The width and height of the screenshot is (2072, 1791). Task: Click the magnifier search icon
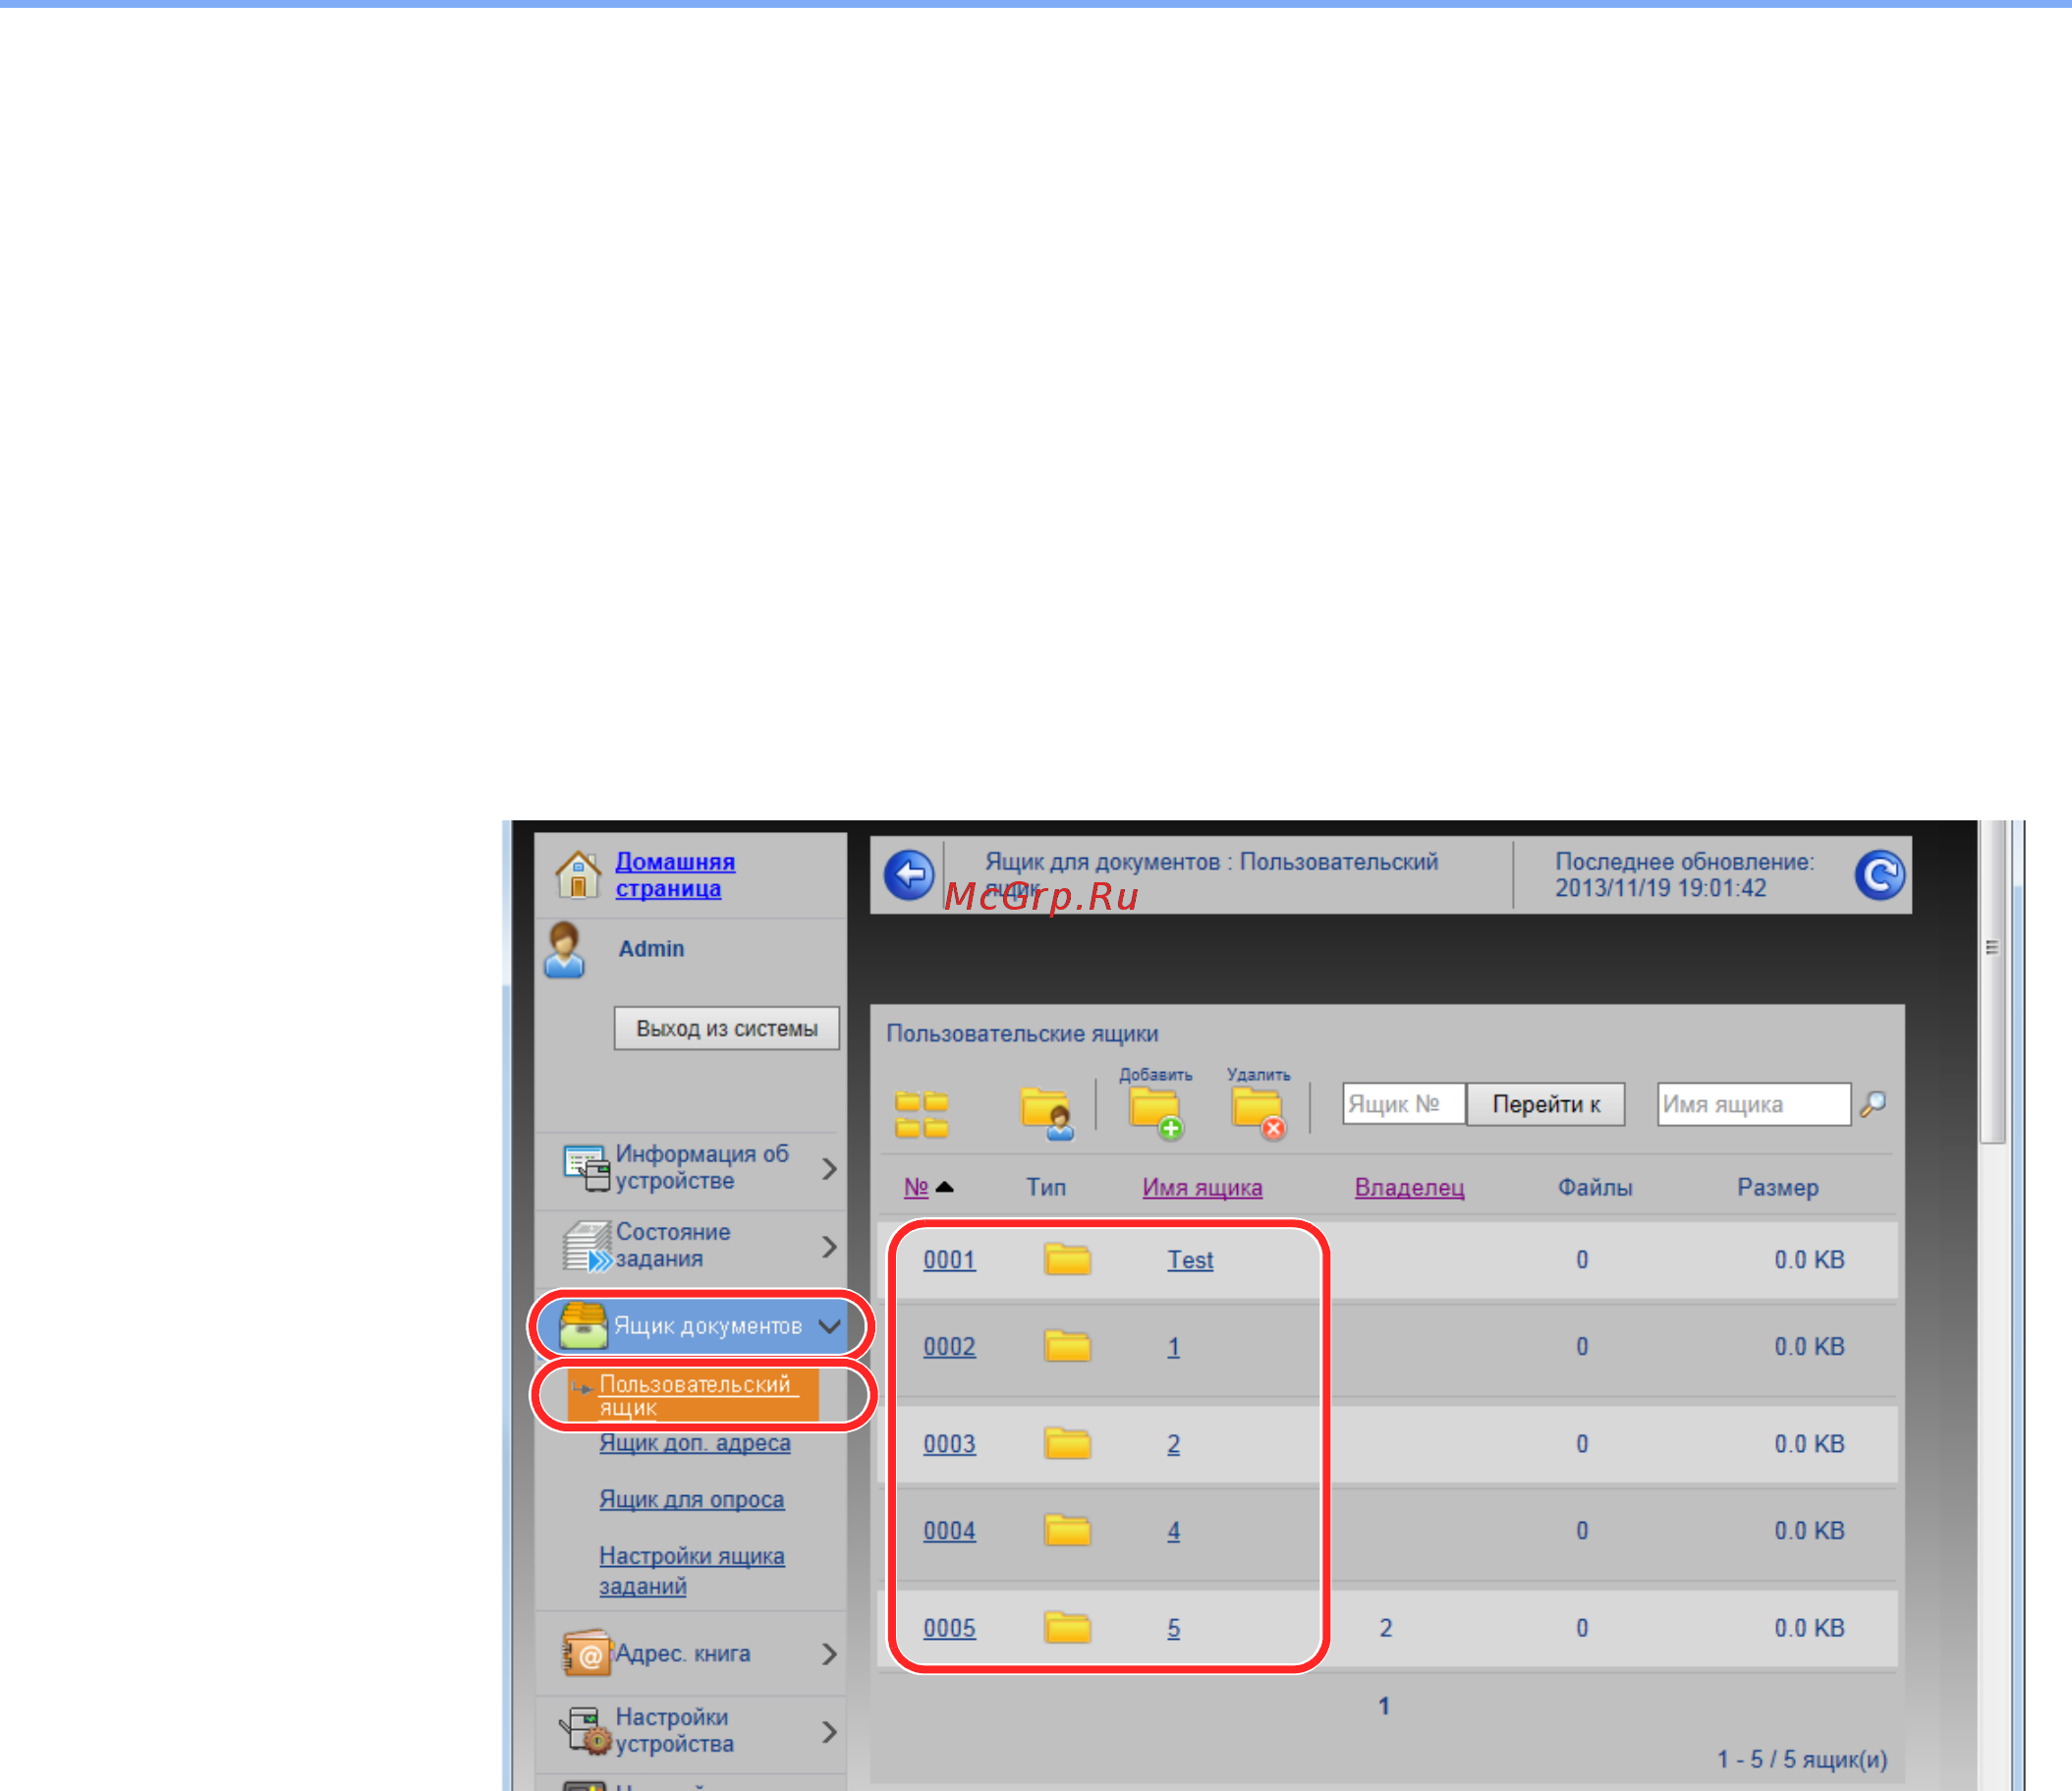1873,1104
